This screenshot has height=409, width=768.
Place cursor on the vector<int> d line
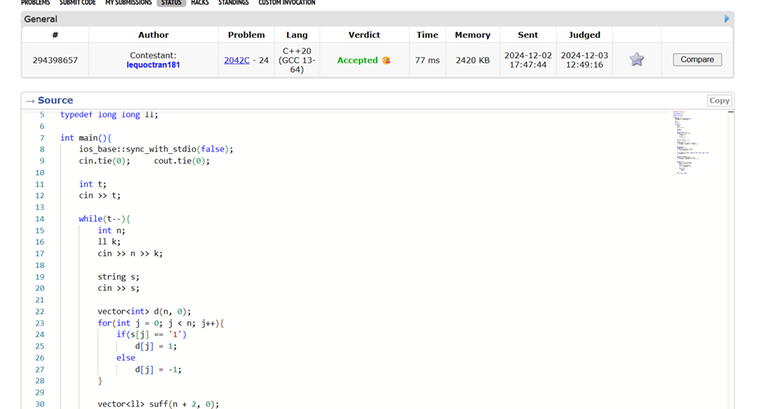pos(152,311)
